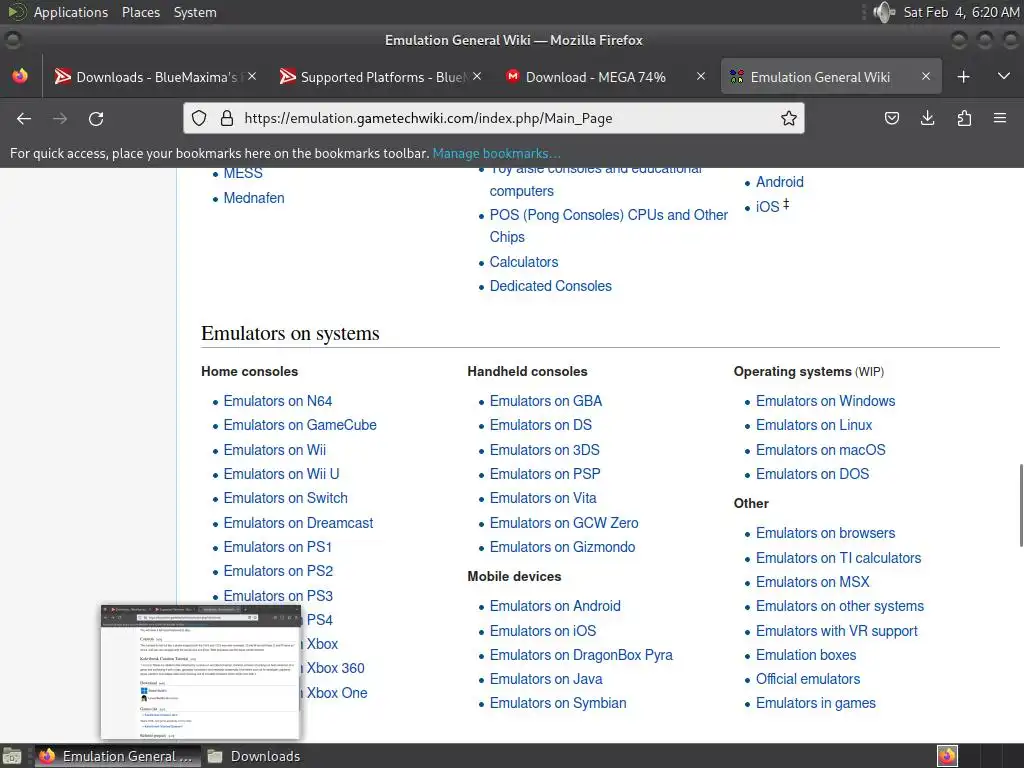1024x768 pixels.
Task: Open Emulators on Symbian link
Action: click(558, 703)
